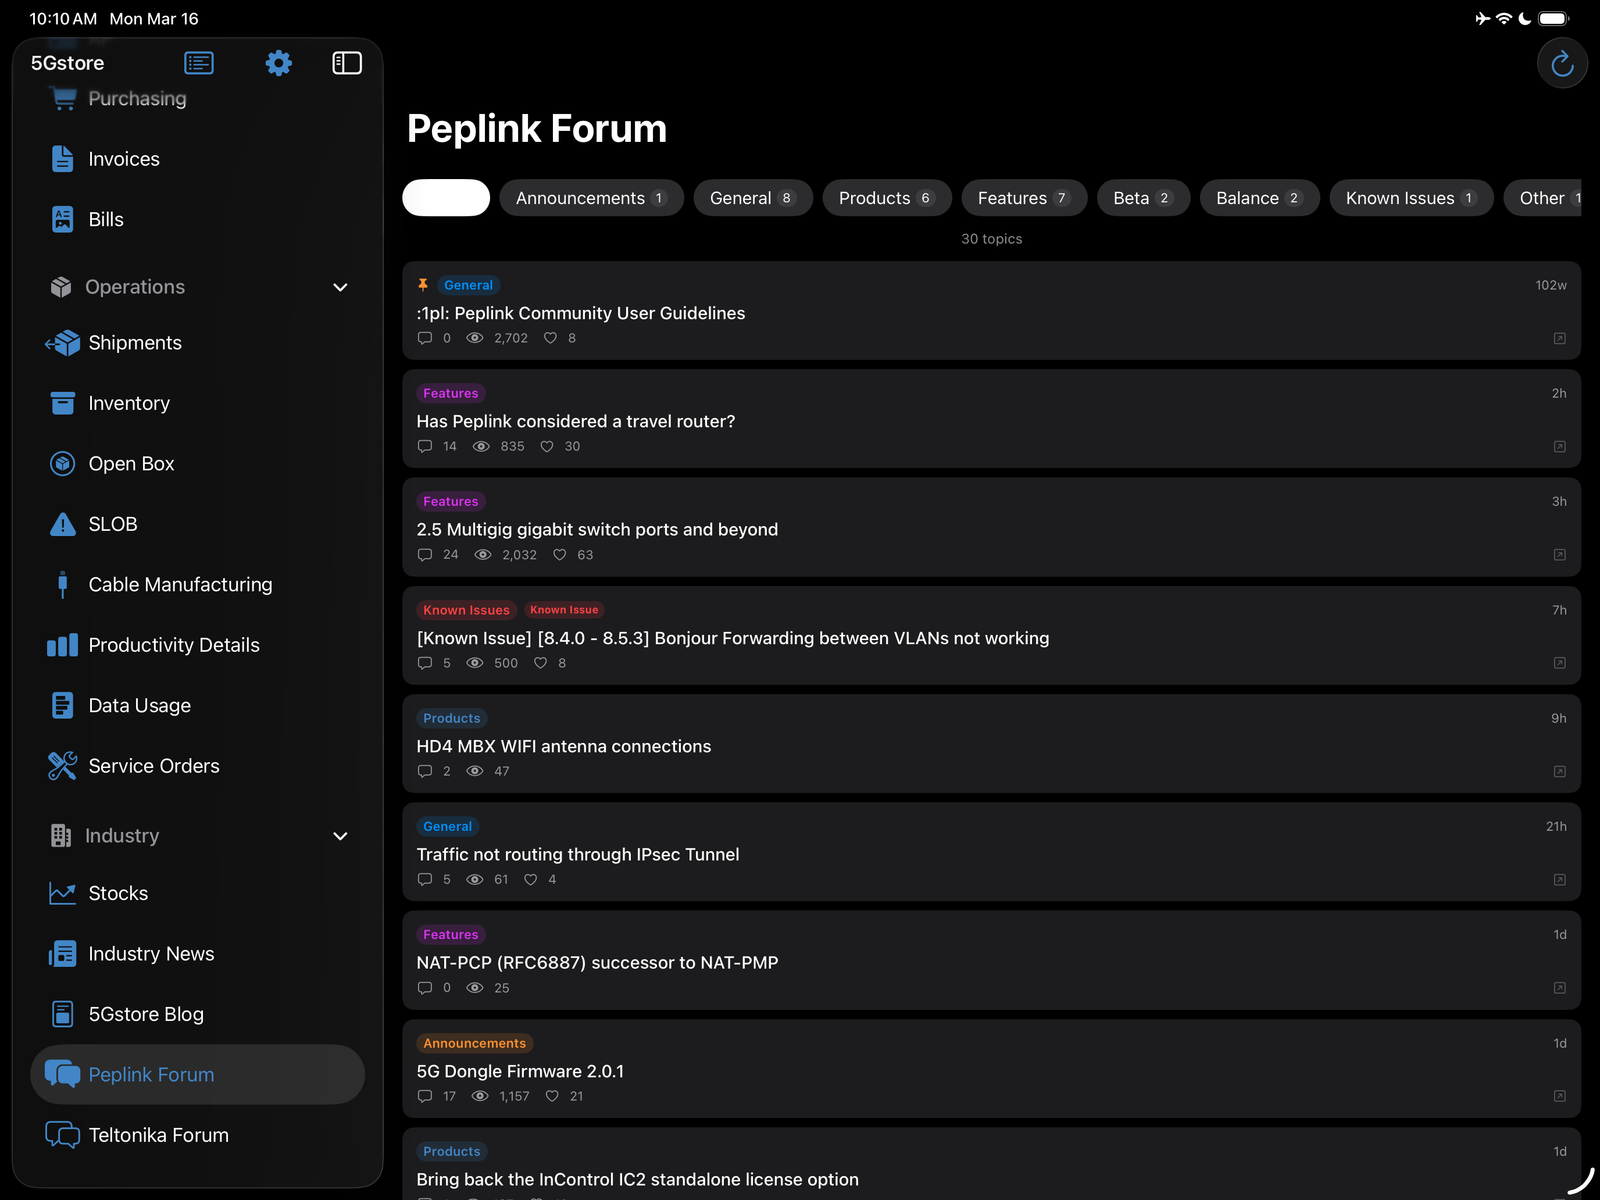Screen dimensions: 1600x1200
Task: Open the settings gear
Action: coord(278,63)
